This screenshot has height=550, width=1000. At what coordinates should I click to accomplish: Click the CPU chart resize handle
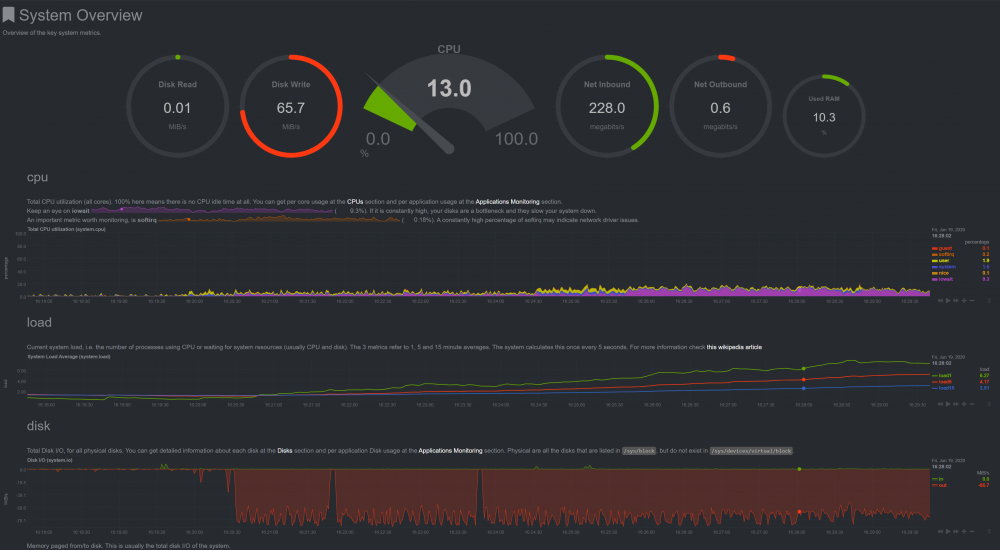(989, 301)
